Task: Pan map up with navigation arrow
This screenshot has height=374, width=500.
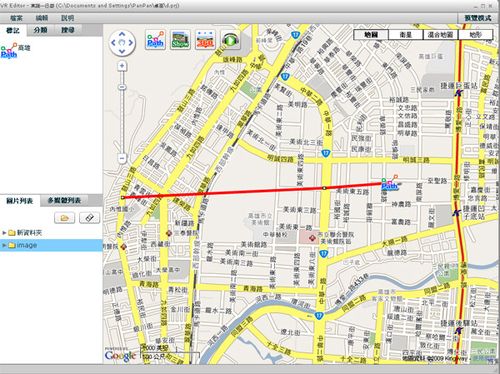Action: tap(122, 34)
